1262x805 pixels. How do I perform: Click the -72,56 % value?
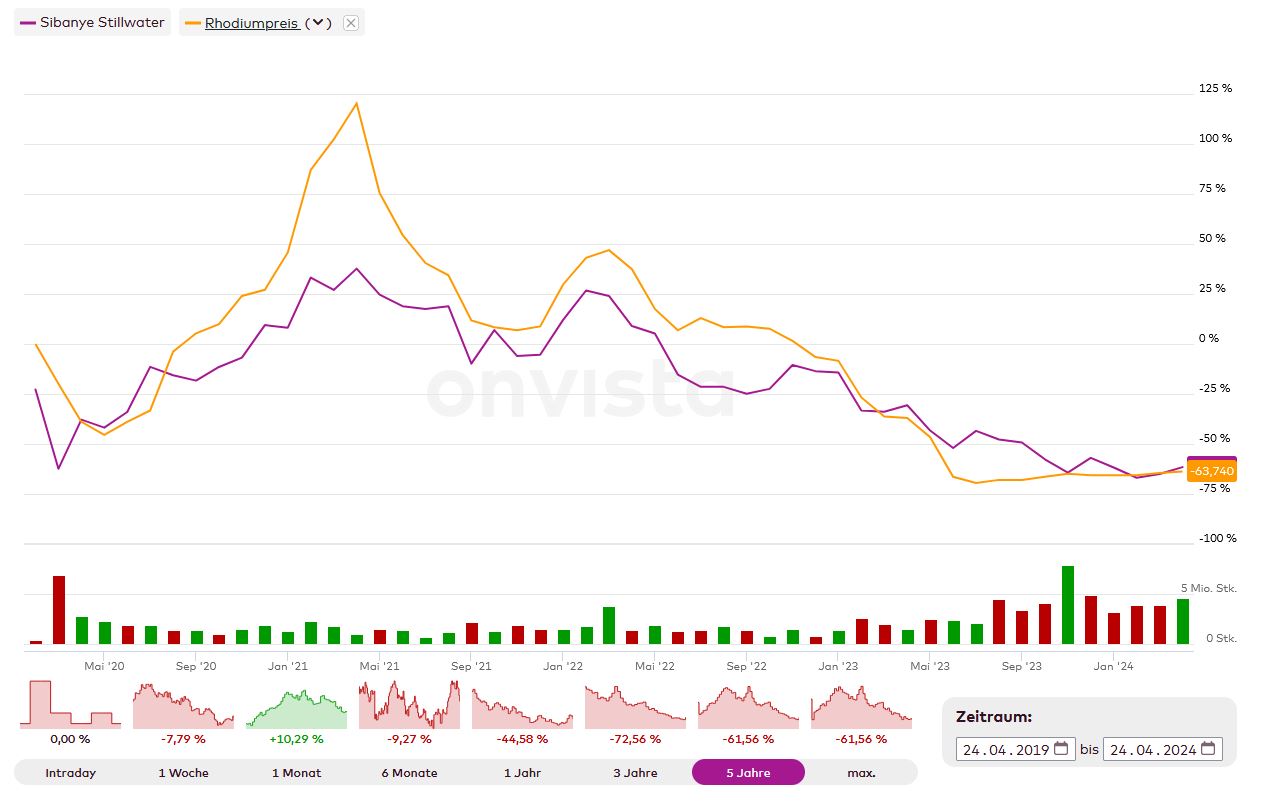(635, 739)
